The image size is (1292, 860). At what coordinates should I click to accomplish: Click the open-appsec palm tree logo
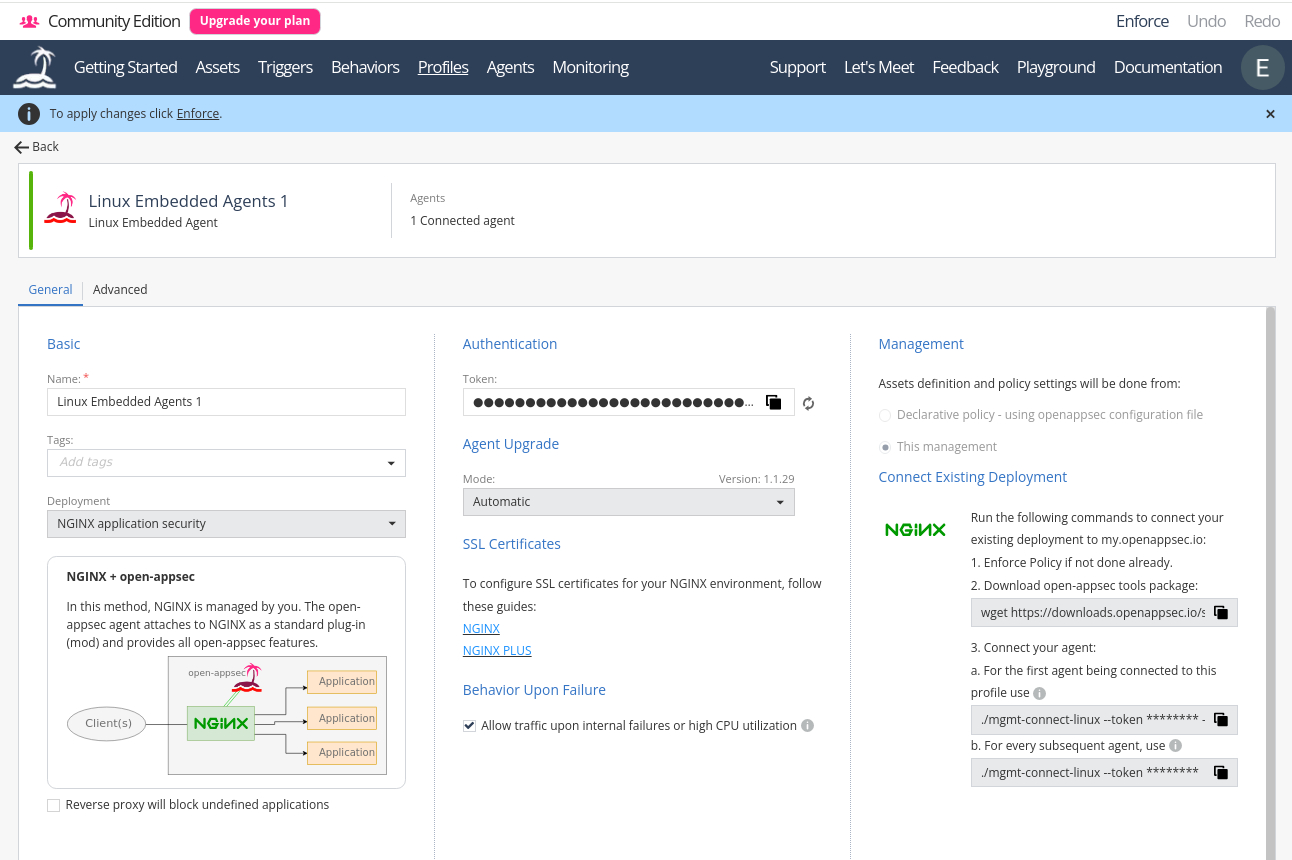tap(34, 67)
